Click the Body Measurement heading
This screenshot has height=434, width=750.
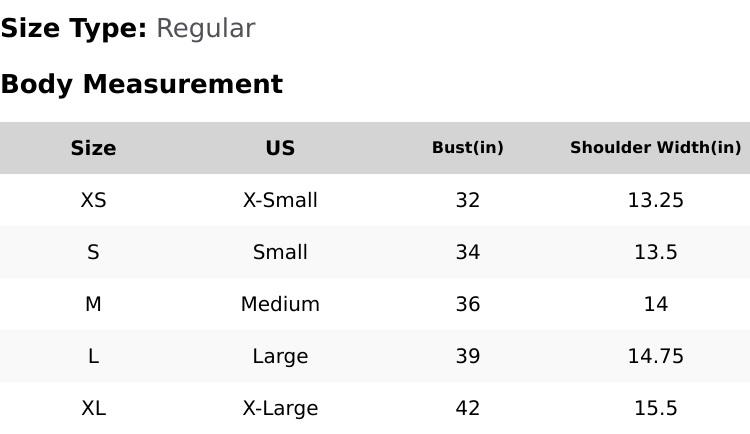[141, 84]
